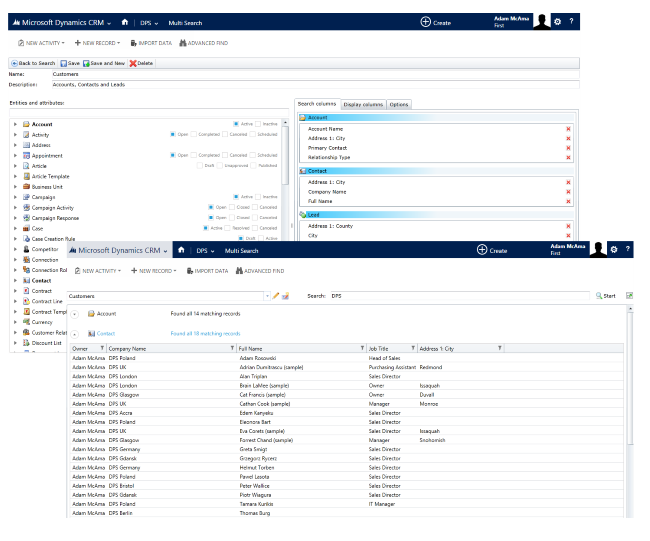Open New Activity menu in top window
Viewport: 650px width, 541px height.
[x=41, y=43]
